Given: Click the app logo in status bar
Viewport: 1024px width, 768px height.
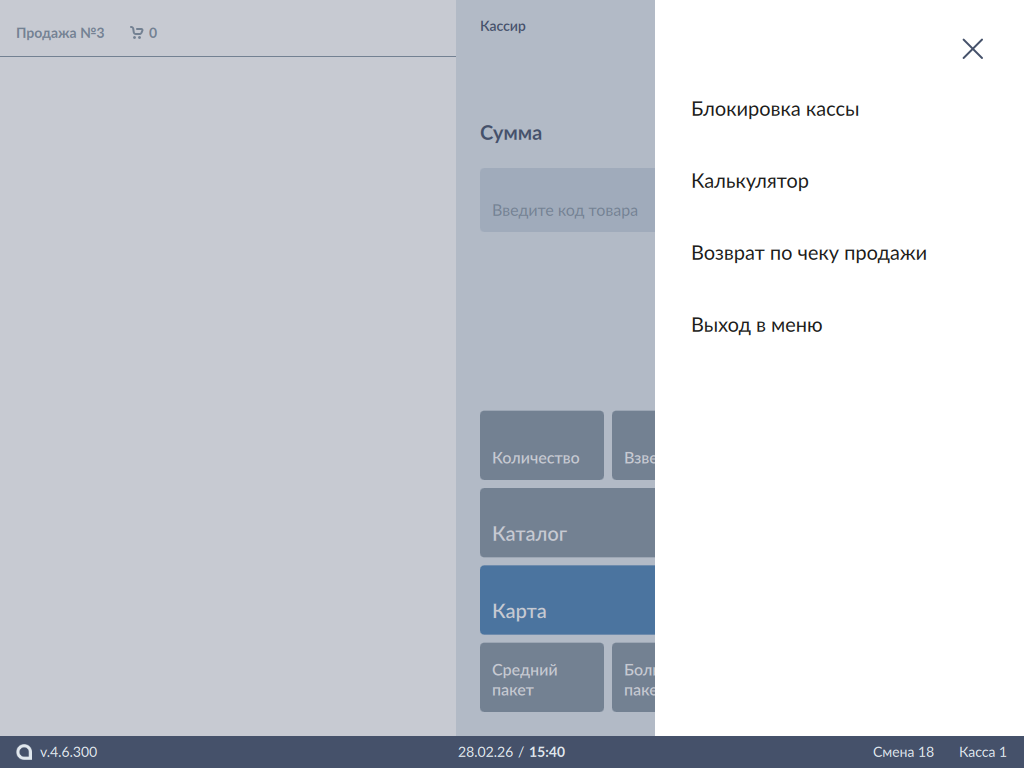Looking at the screenshot, I should 24,752.
